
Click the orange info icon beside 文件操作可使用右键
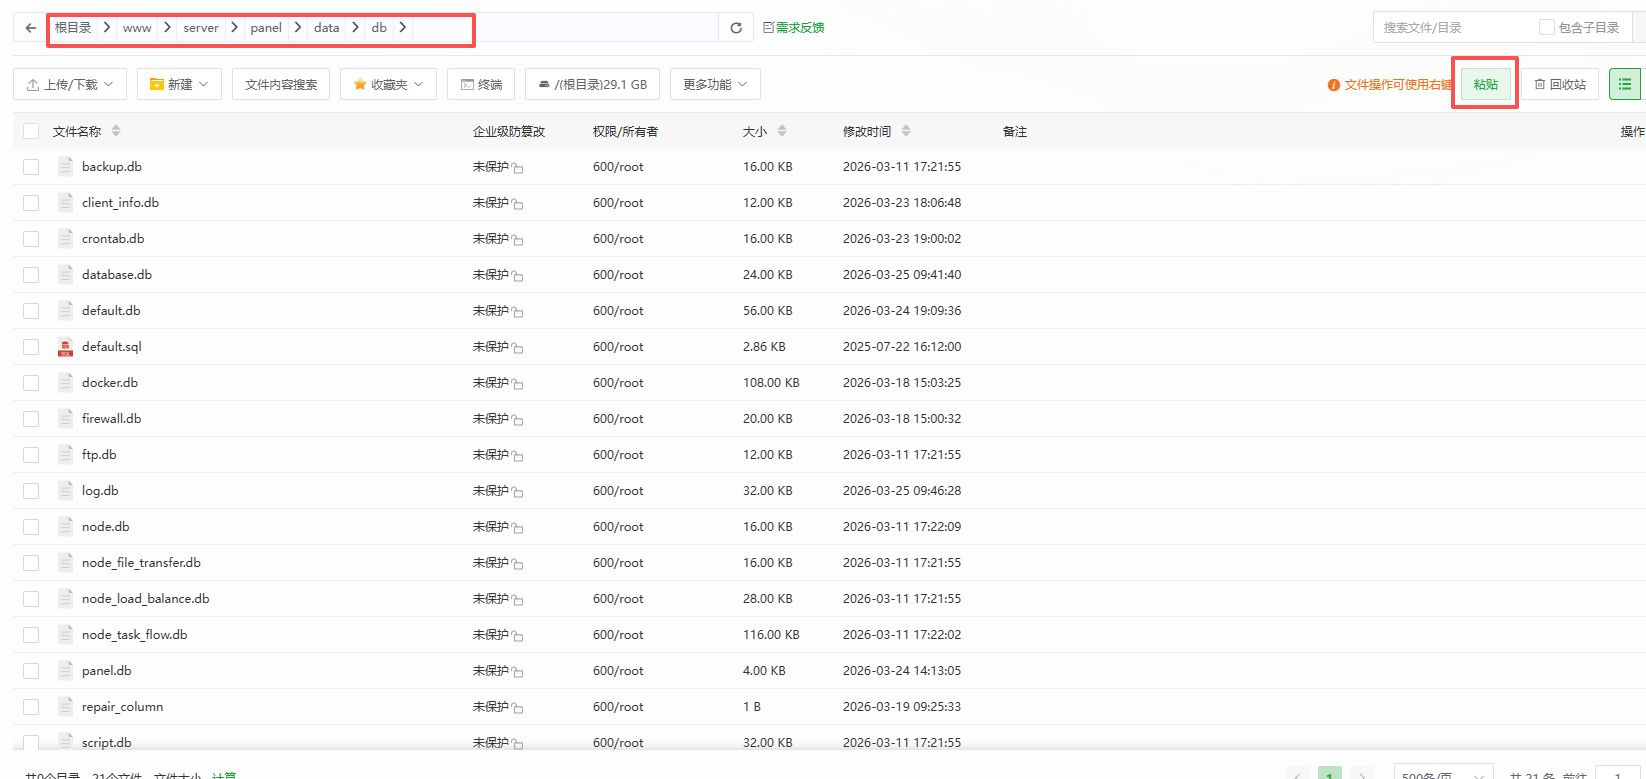pos(1333,85)
